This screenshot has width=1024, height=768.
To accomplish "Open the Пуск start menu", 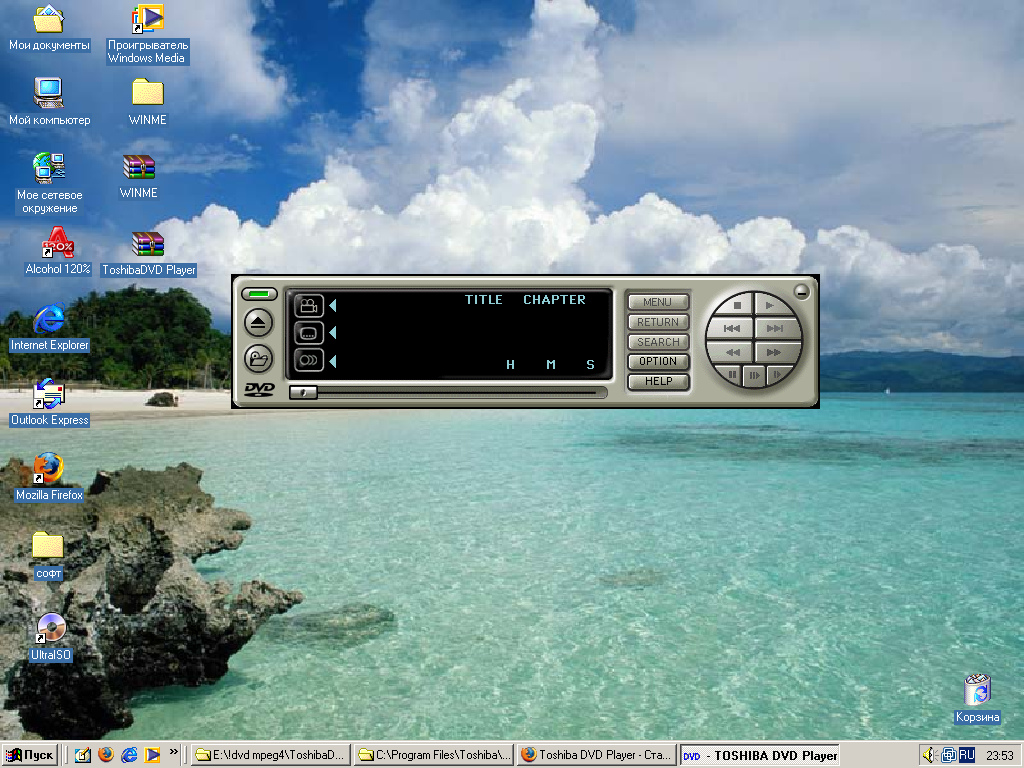I will [30, 755].
